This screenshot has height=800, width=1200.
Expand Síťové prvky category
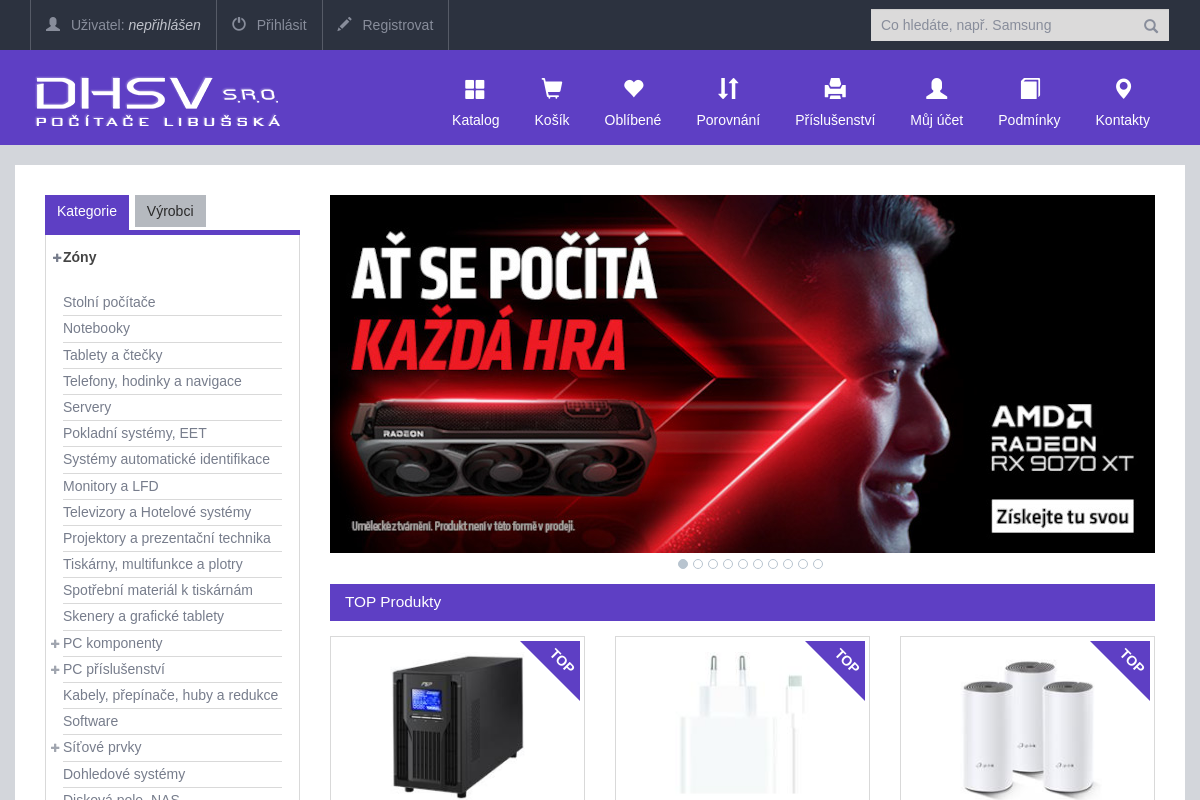55,747
